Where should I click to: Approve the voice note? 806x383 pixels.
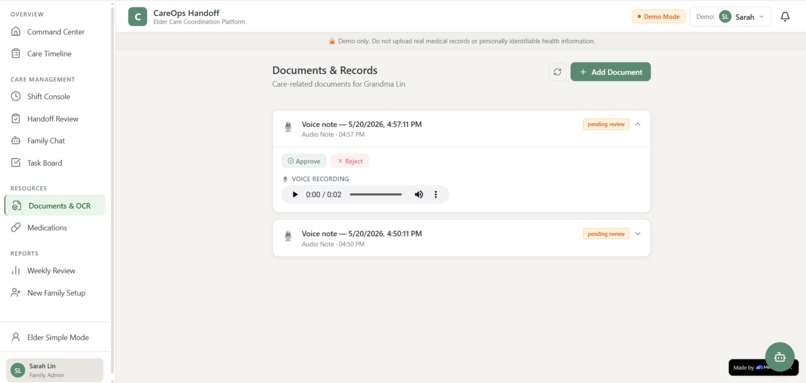(x=304, y=161)
